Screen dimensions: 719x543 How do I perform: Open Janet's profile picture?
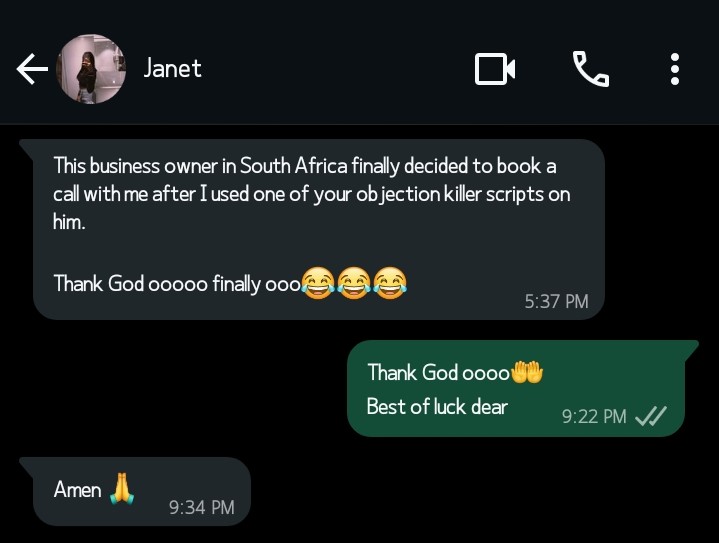[91, 69]
